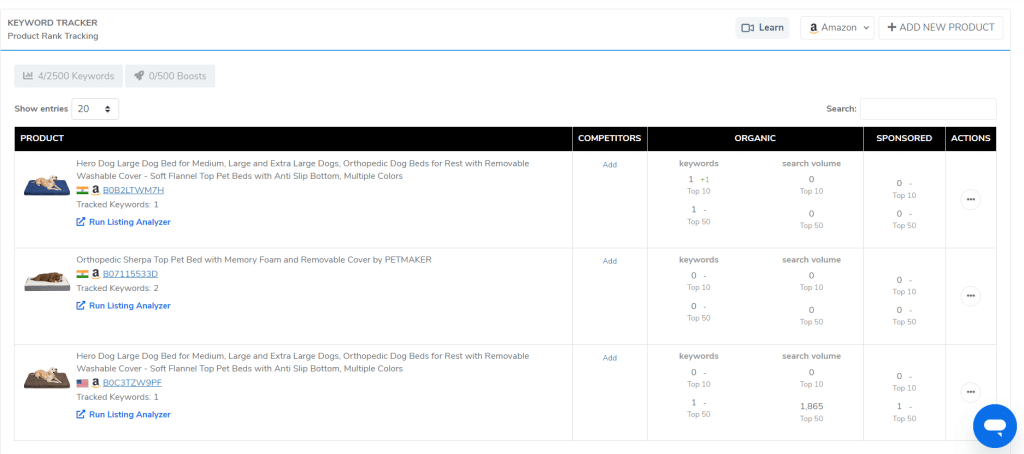This screenshot has height=454, width=1024.
Task: Click the blue dog bed thumbnail
Action: tap(47, 186)
